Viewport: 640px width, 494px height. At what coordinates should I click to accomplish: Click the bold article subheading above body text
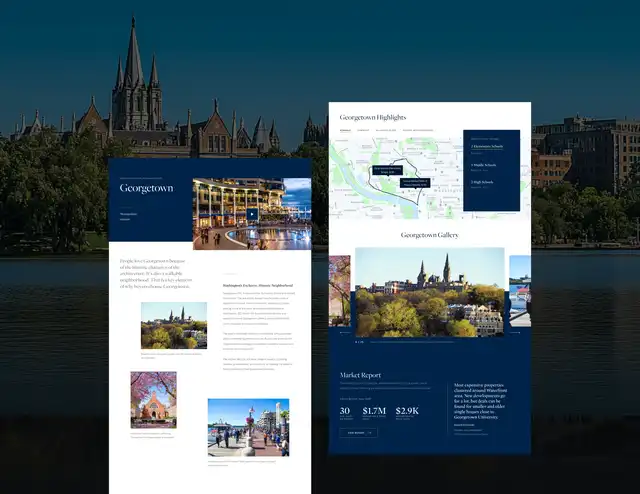258,285
